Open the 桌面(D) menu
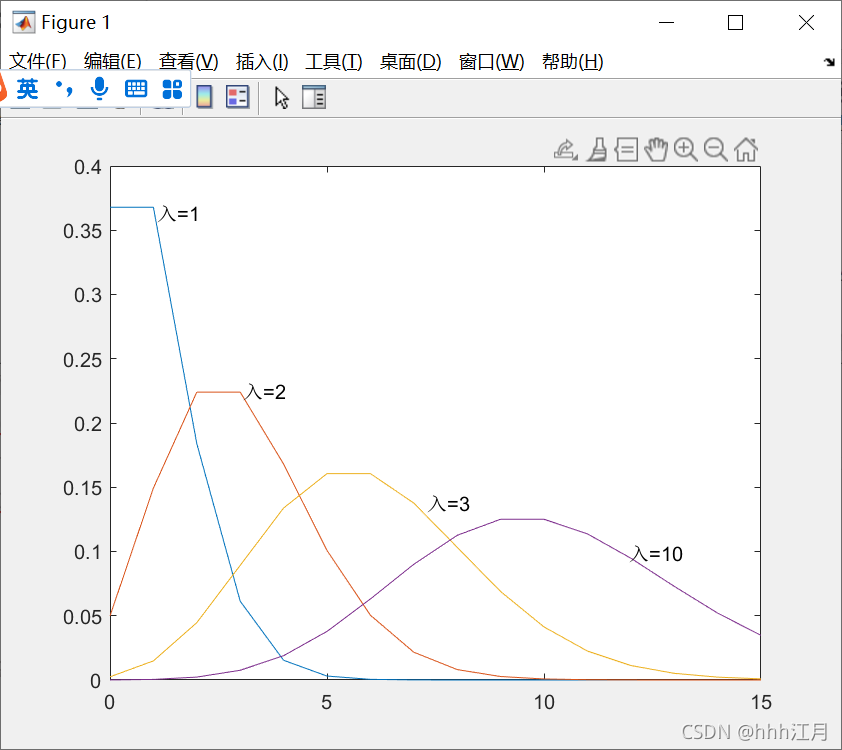 pos(410,62)
